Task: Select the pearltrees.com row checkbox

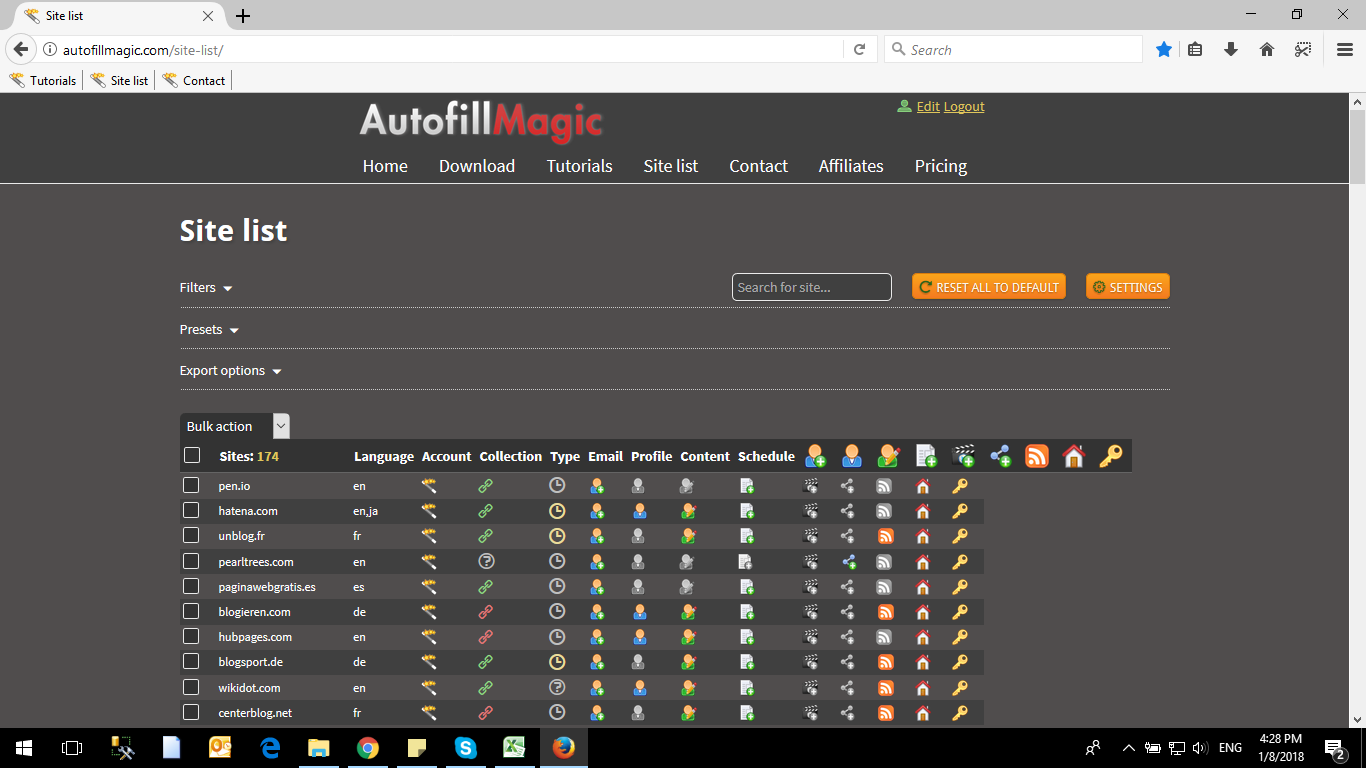Action: pos(191,561)
